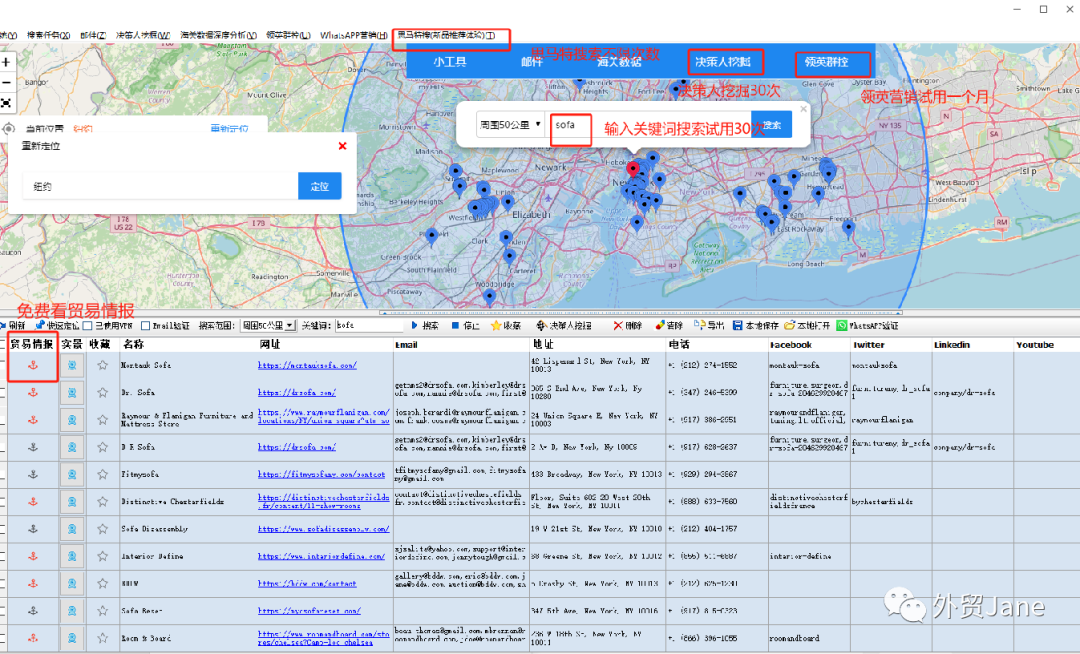Start search with 搜索 toolbar button

coord(425,326)
